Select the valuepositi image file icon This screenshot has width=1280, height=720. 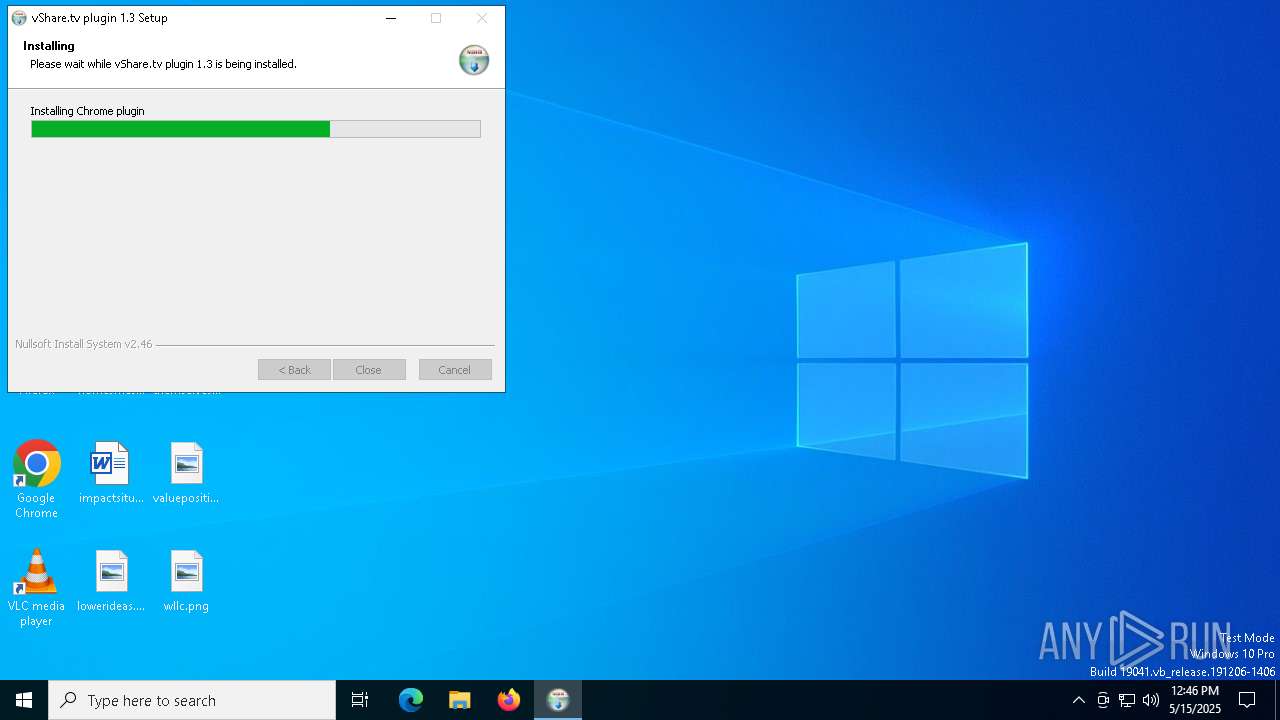point(186,474)
